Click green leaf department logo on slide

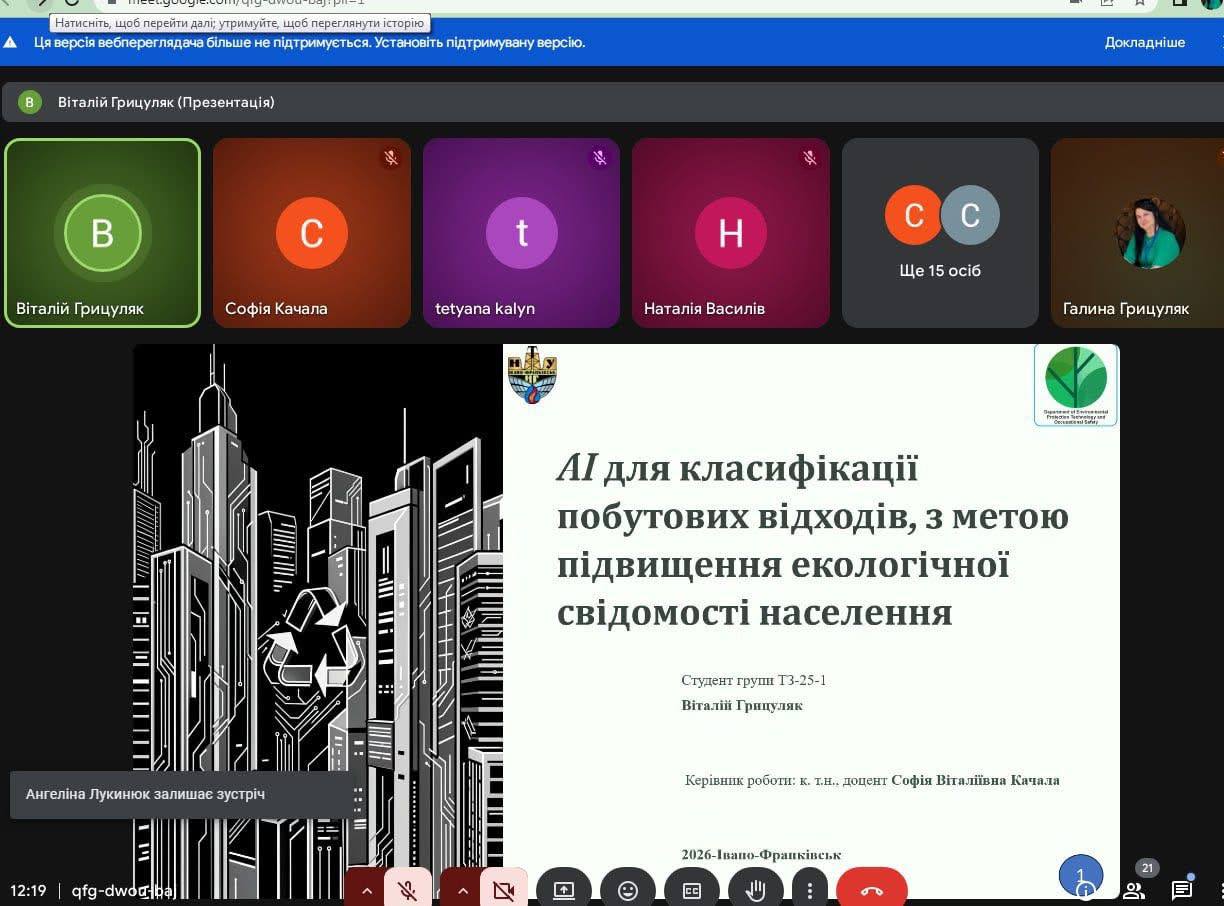pos(1076,385)
